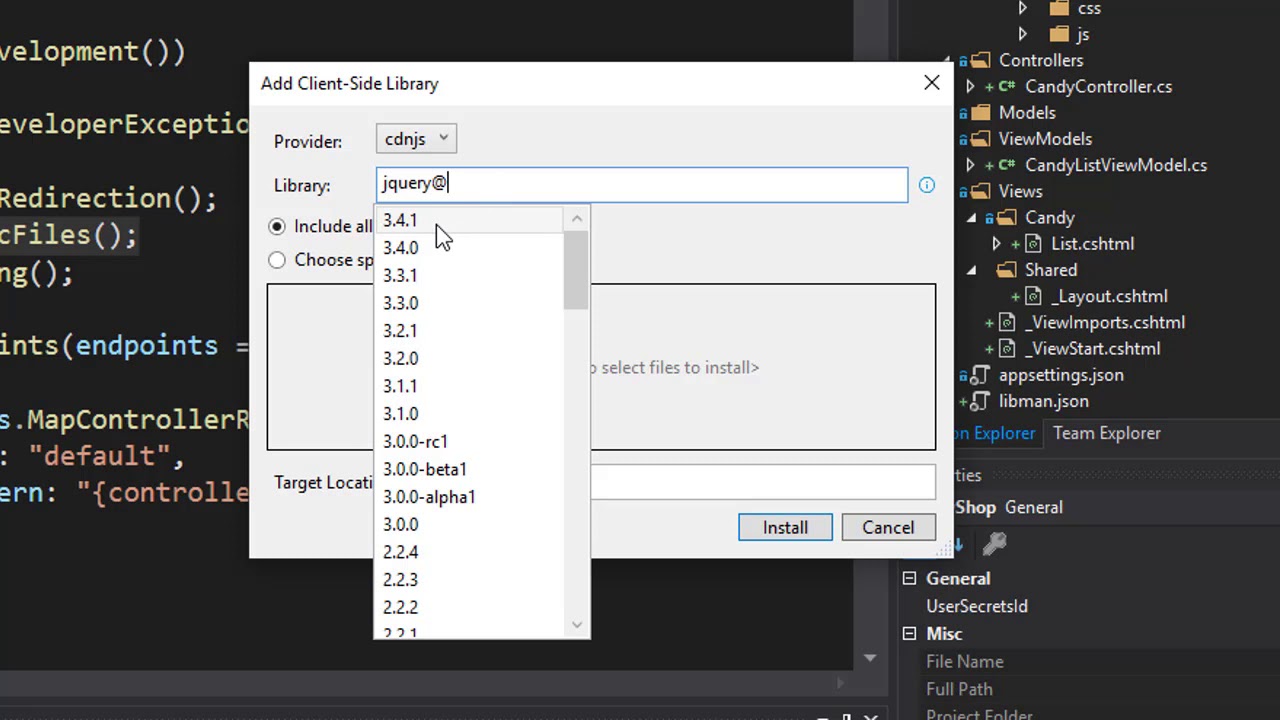Click the Shared folder icon

tap(1007, 270)
